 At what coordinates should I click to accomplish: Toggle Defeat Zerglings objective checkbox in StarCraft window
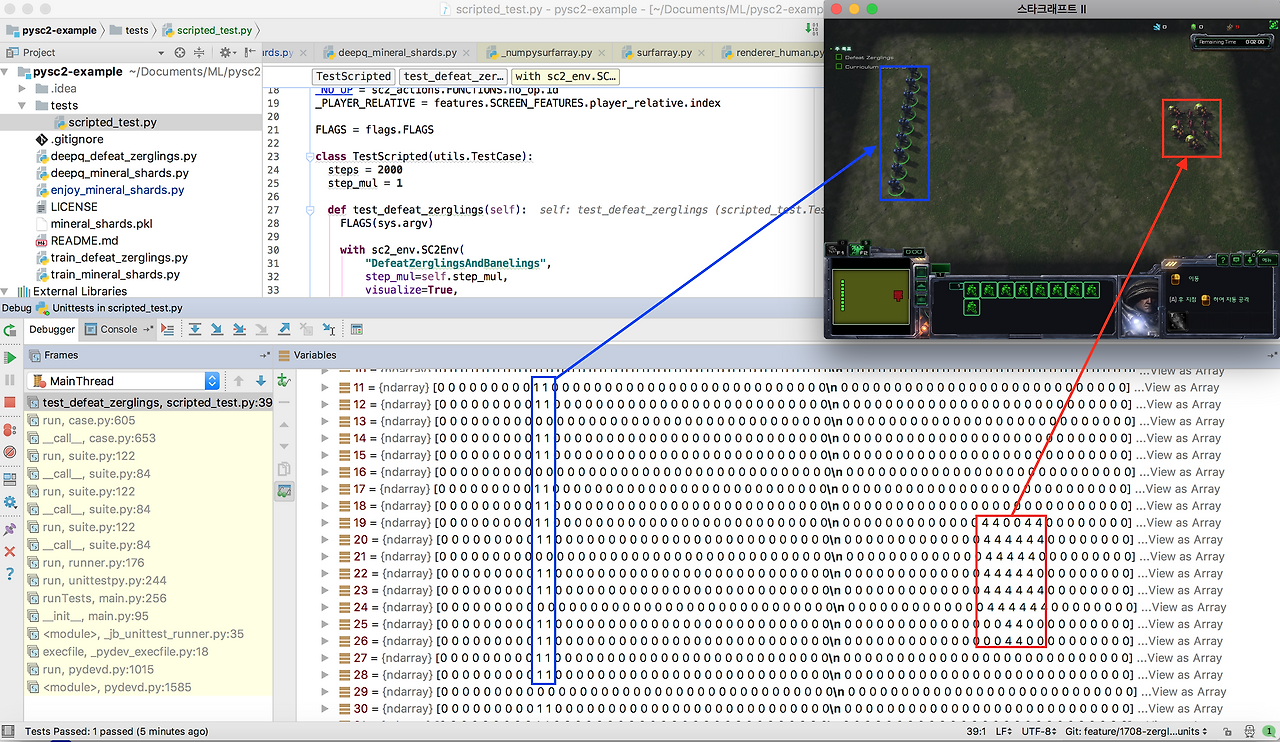[839, 58]
